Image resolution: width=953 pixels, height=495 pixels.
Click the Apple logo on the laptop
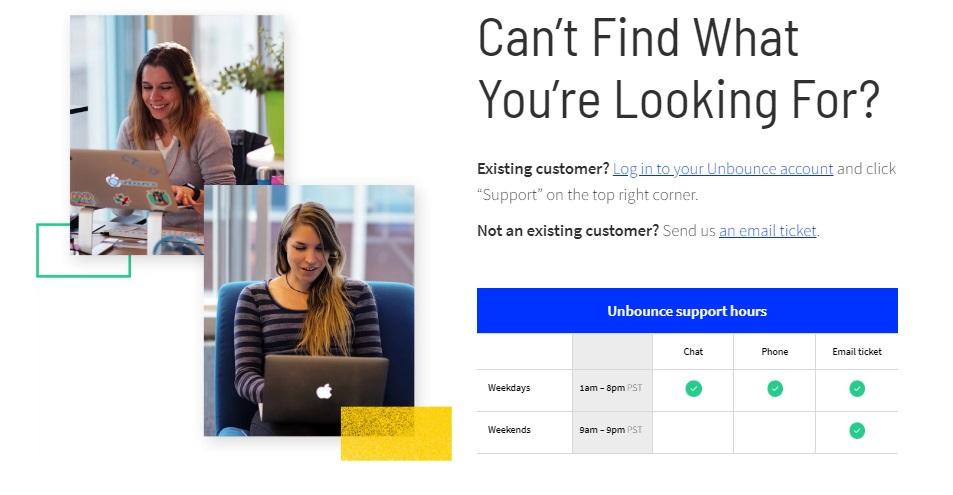324,391
